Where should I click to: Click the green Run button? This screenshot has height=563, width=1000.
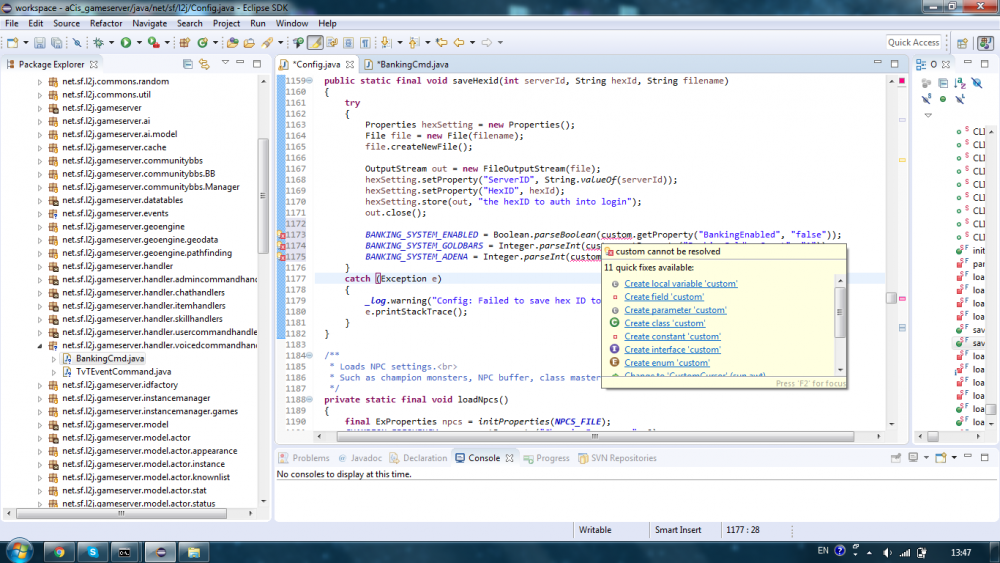[x=125, y=43]
